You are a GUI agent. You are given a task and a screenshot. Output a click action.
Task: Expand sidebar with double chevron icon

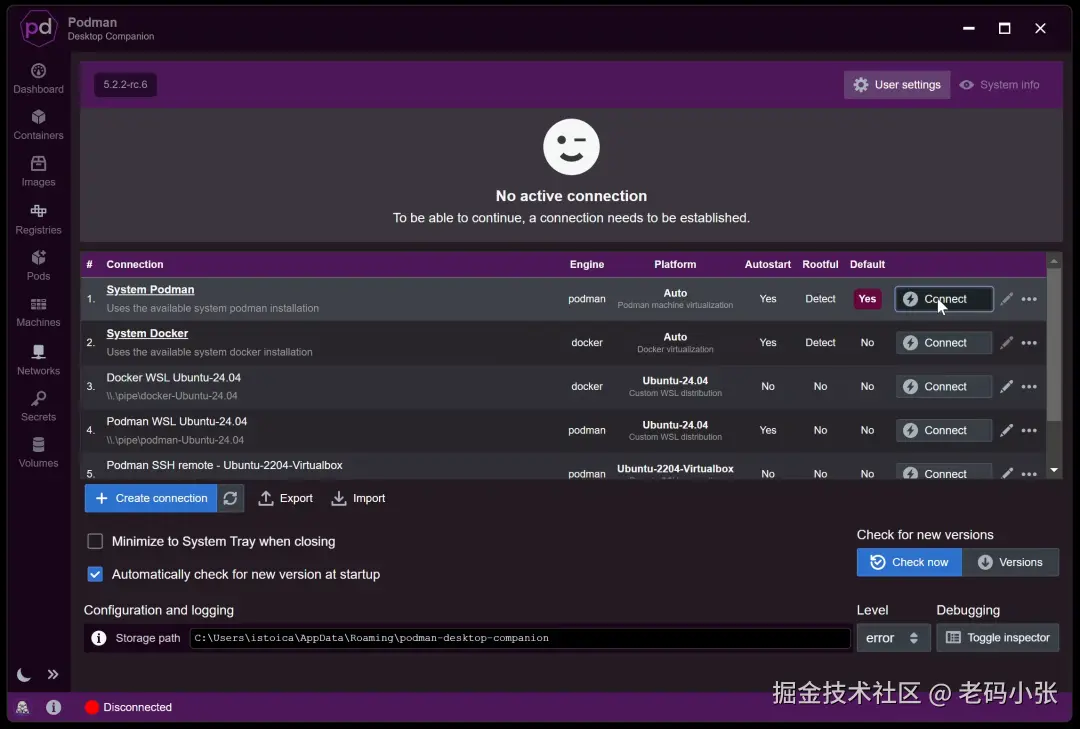53,675
